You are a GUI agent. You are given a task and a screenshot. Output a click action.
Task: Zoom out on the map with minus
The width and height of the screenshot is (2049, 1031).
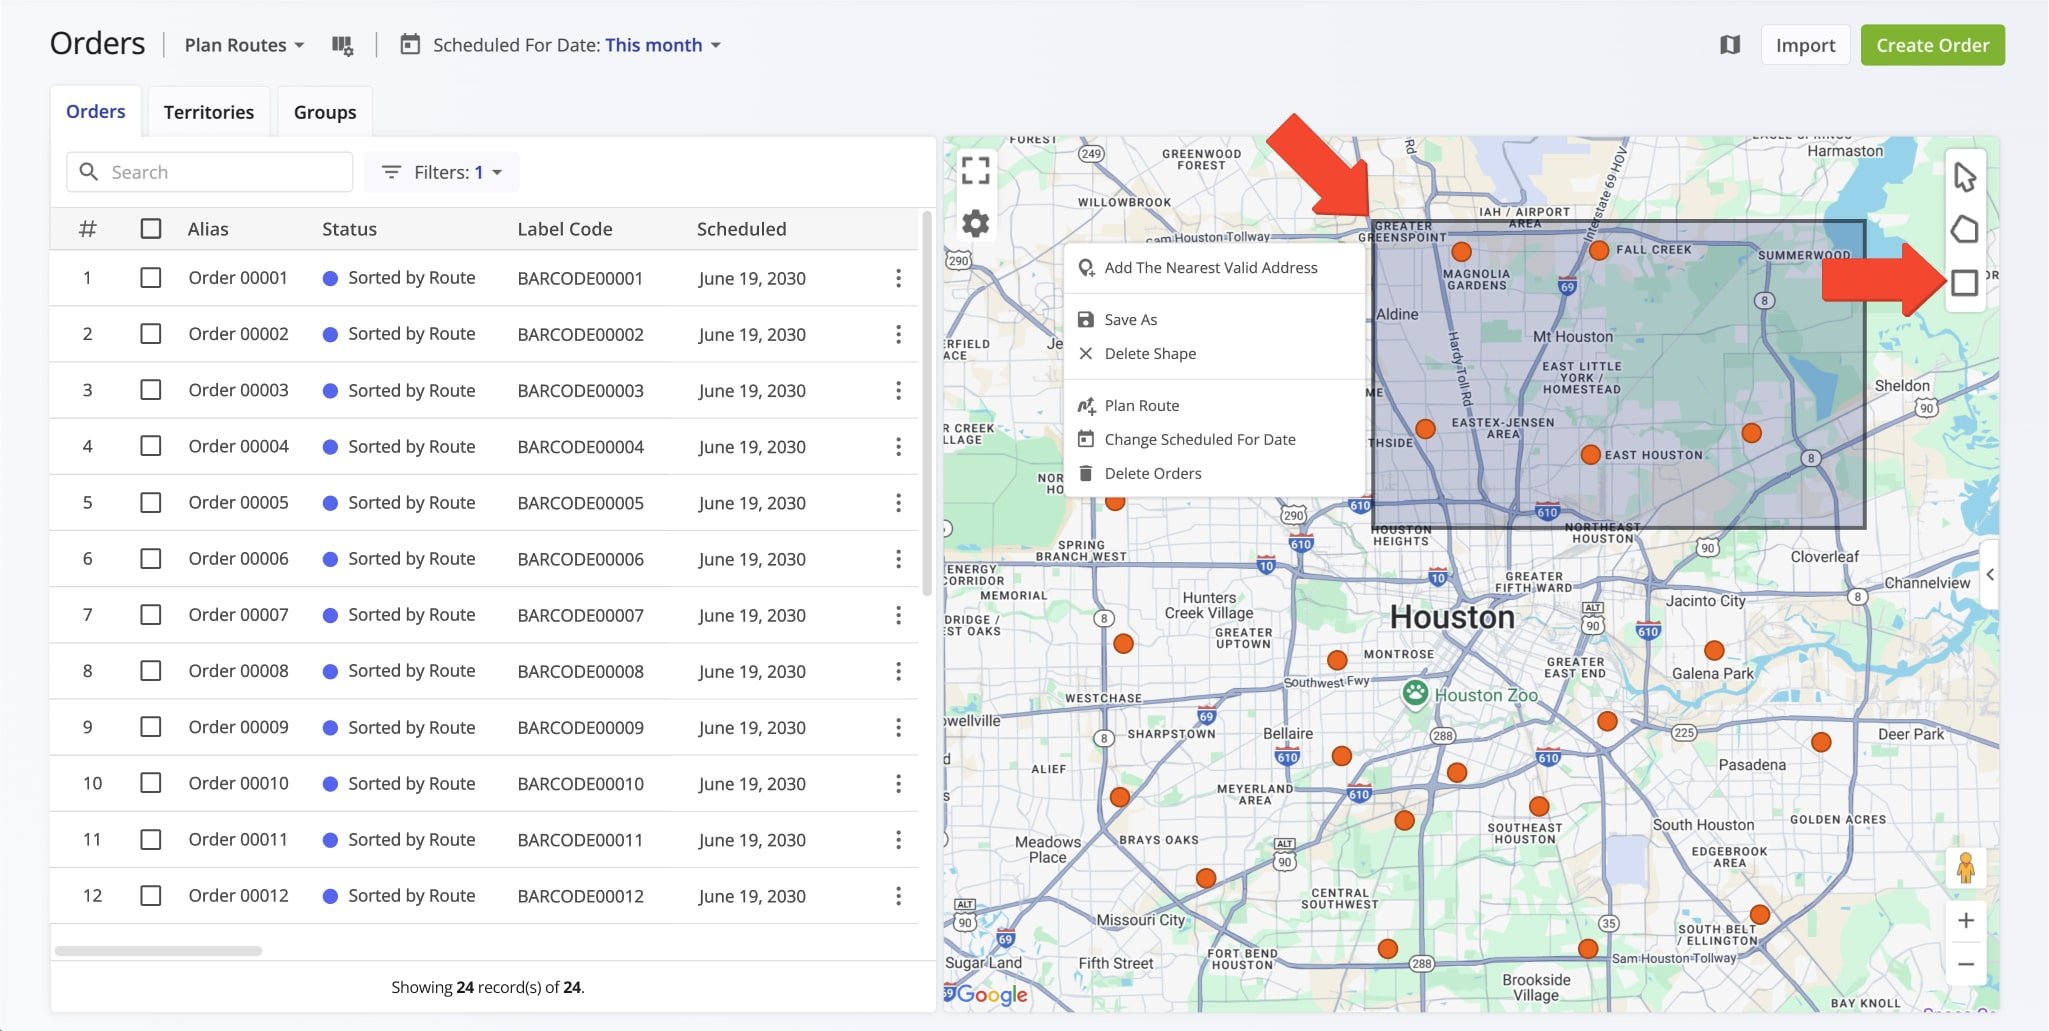pyautogui.click(x=1965, y=964)
